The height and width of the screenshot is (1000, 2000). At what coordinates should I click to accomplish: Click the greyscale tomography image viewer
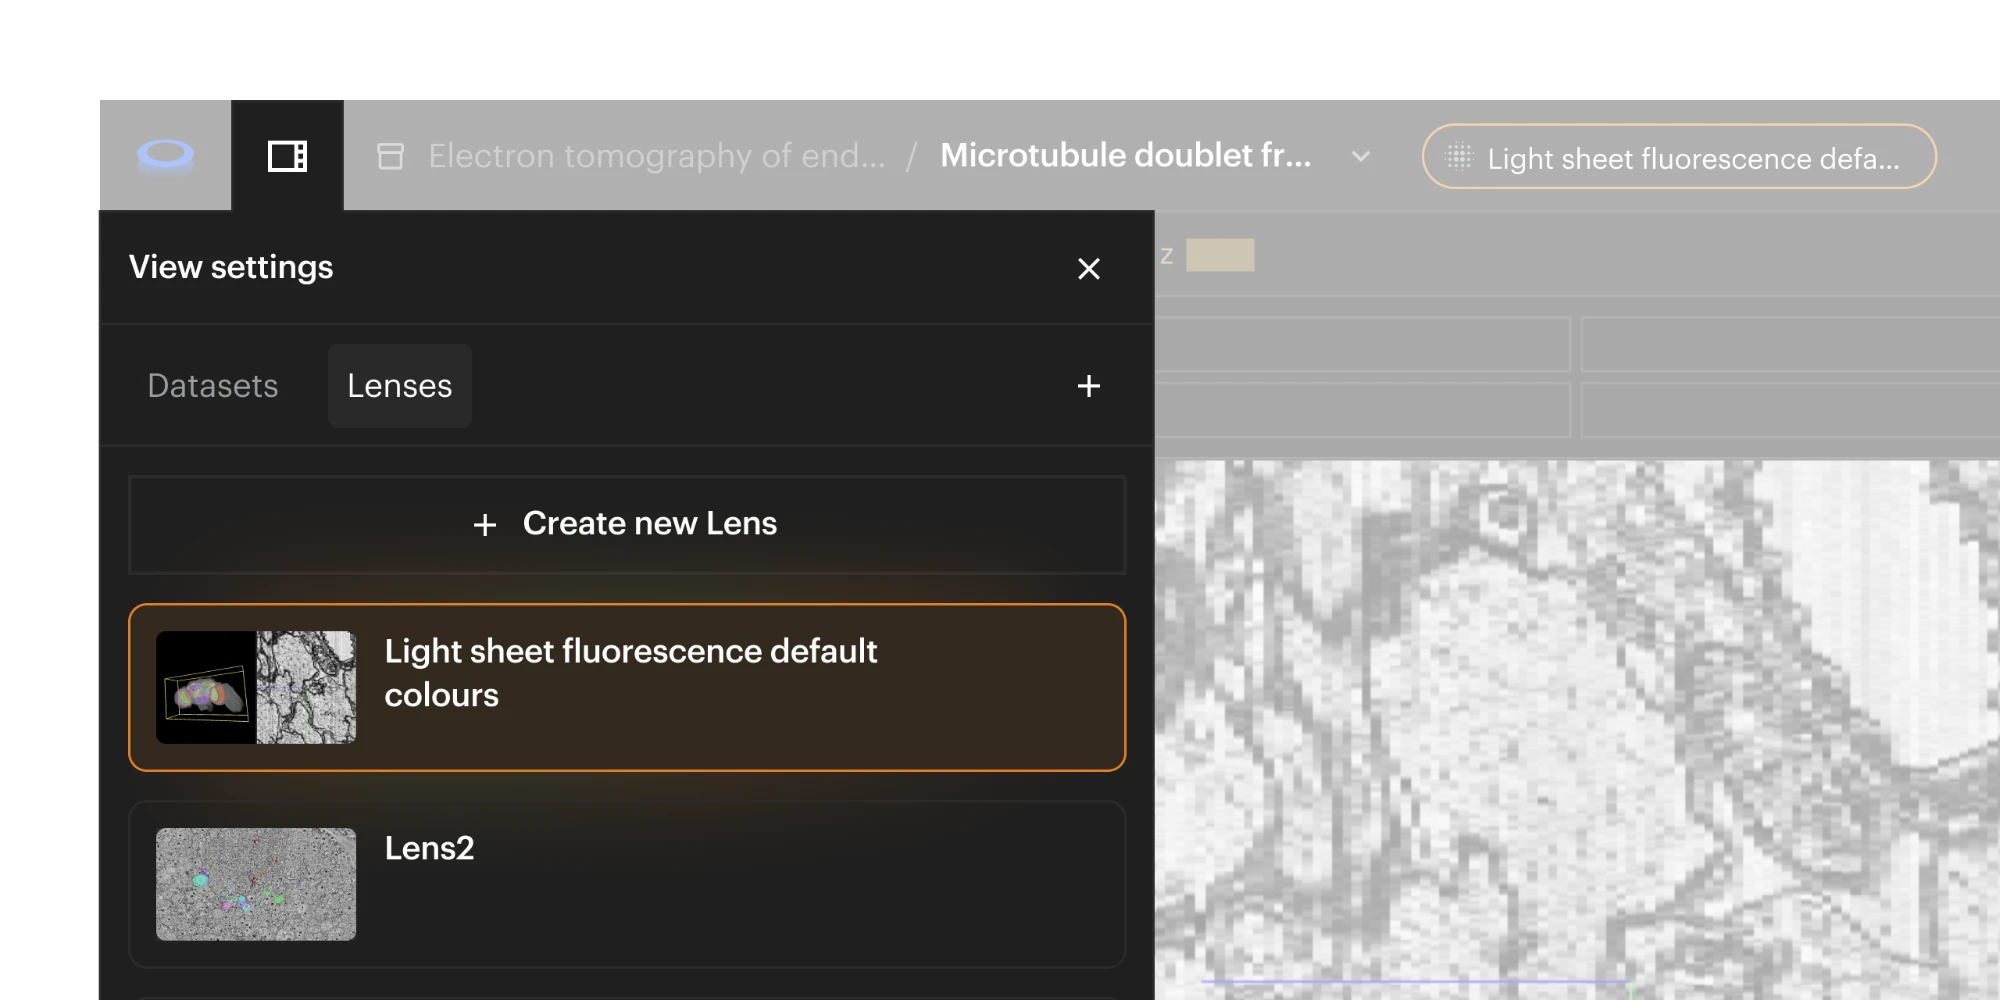click(x=1577, y=730)
